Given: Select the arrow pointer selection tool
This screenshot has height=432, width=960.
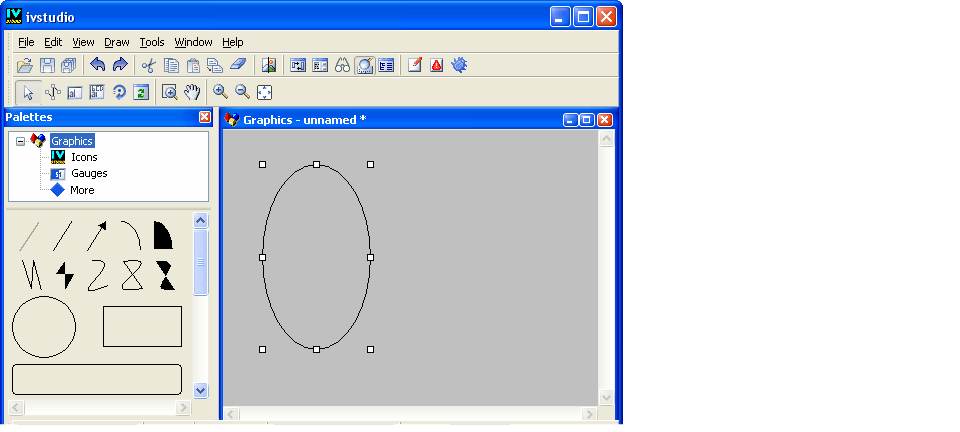Looking at the screenshot, I should coord(28,92).
